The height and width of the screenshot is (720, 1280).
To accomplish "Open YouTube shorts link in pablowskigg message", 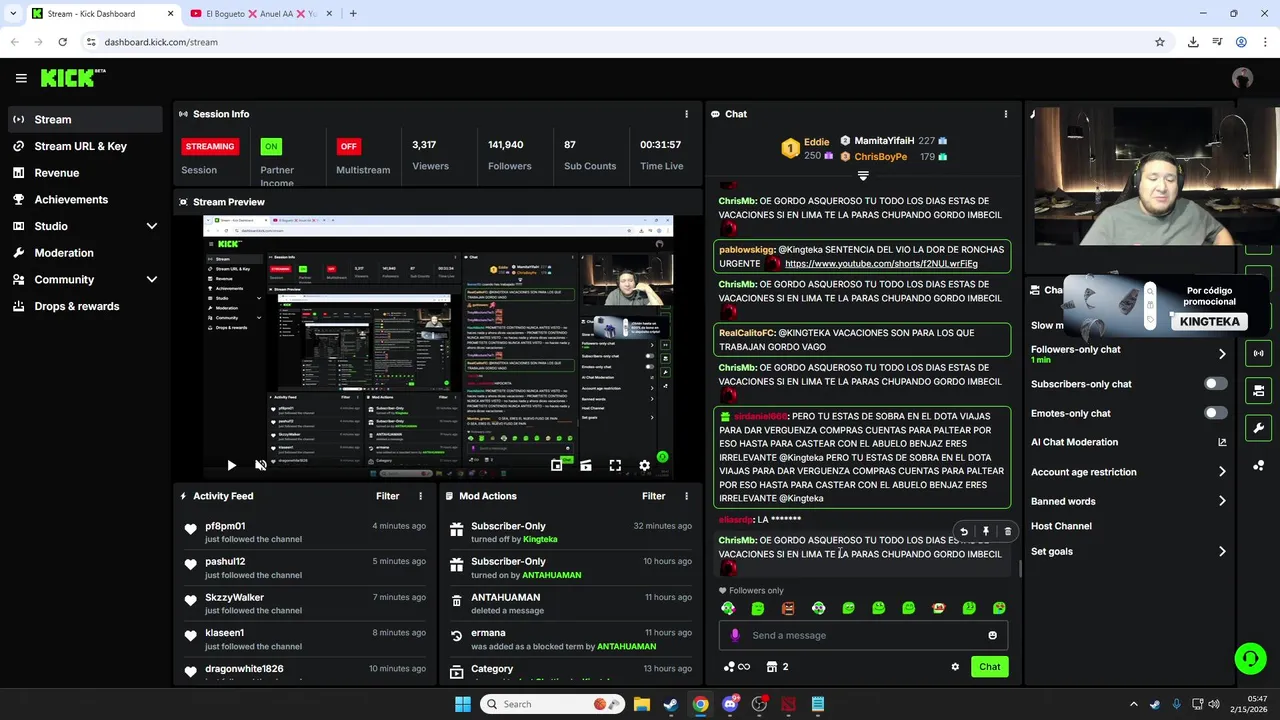I will [881, 264].
